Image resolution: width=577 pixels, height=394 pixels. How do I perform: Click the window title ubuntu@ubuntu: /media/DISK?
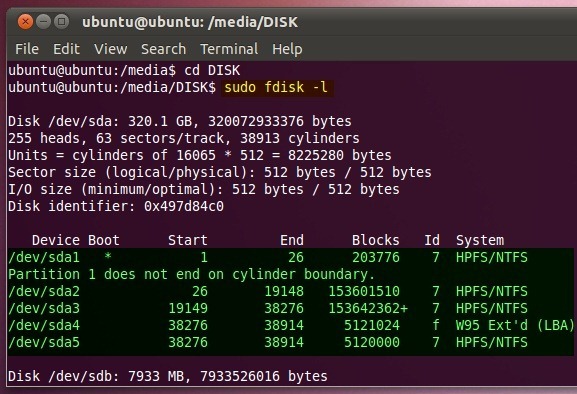[x=190, y=22]
